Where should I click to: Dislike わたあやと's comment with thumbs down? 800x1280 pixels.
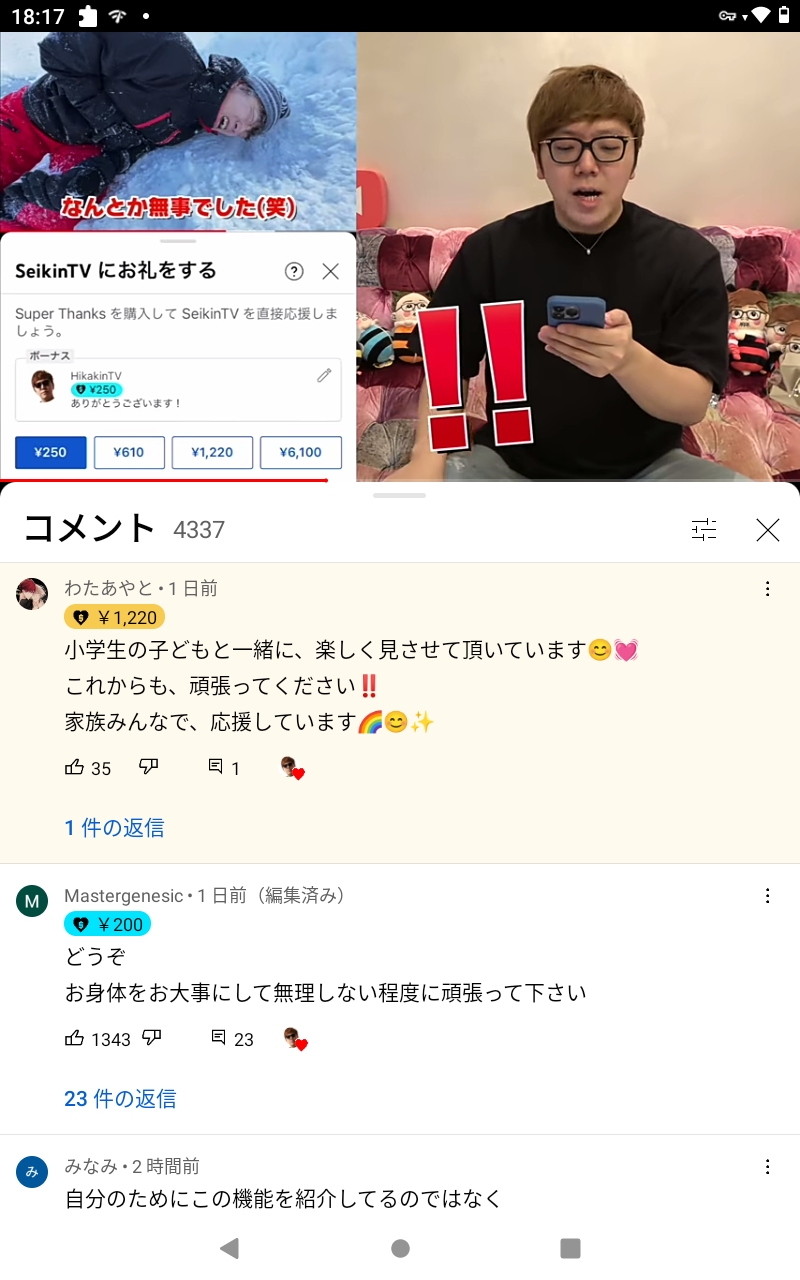pos(149,767)
